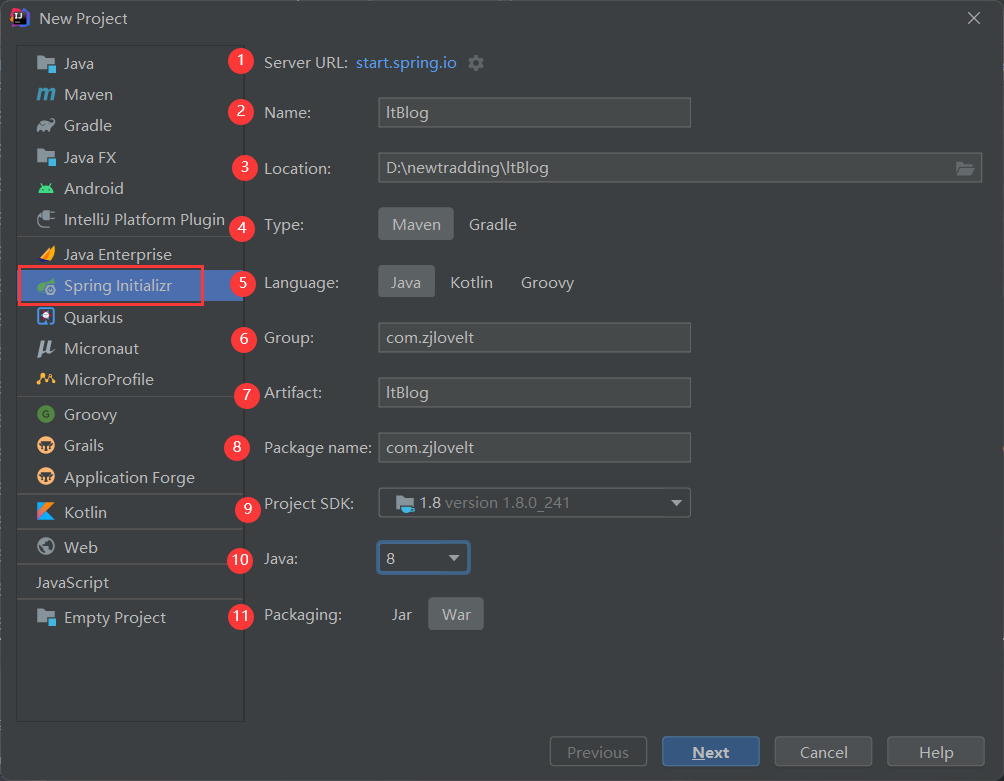Click the Maven 'm' icon
The image size is (1004, 781).
point(46,94)
